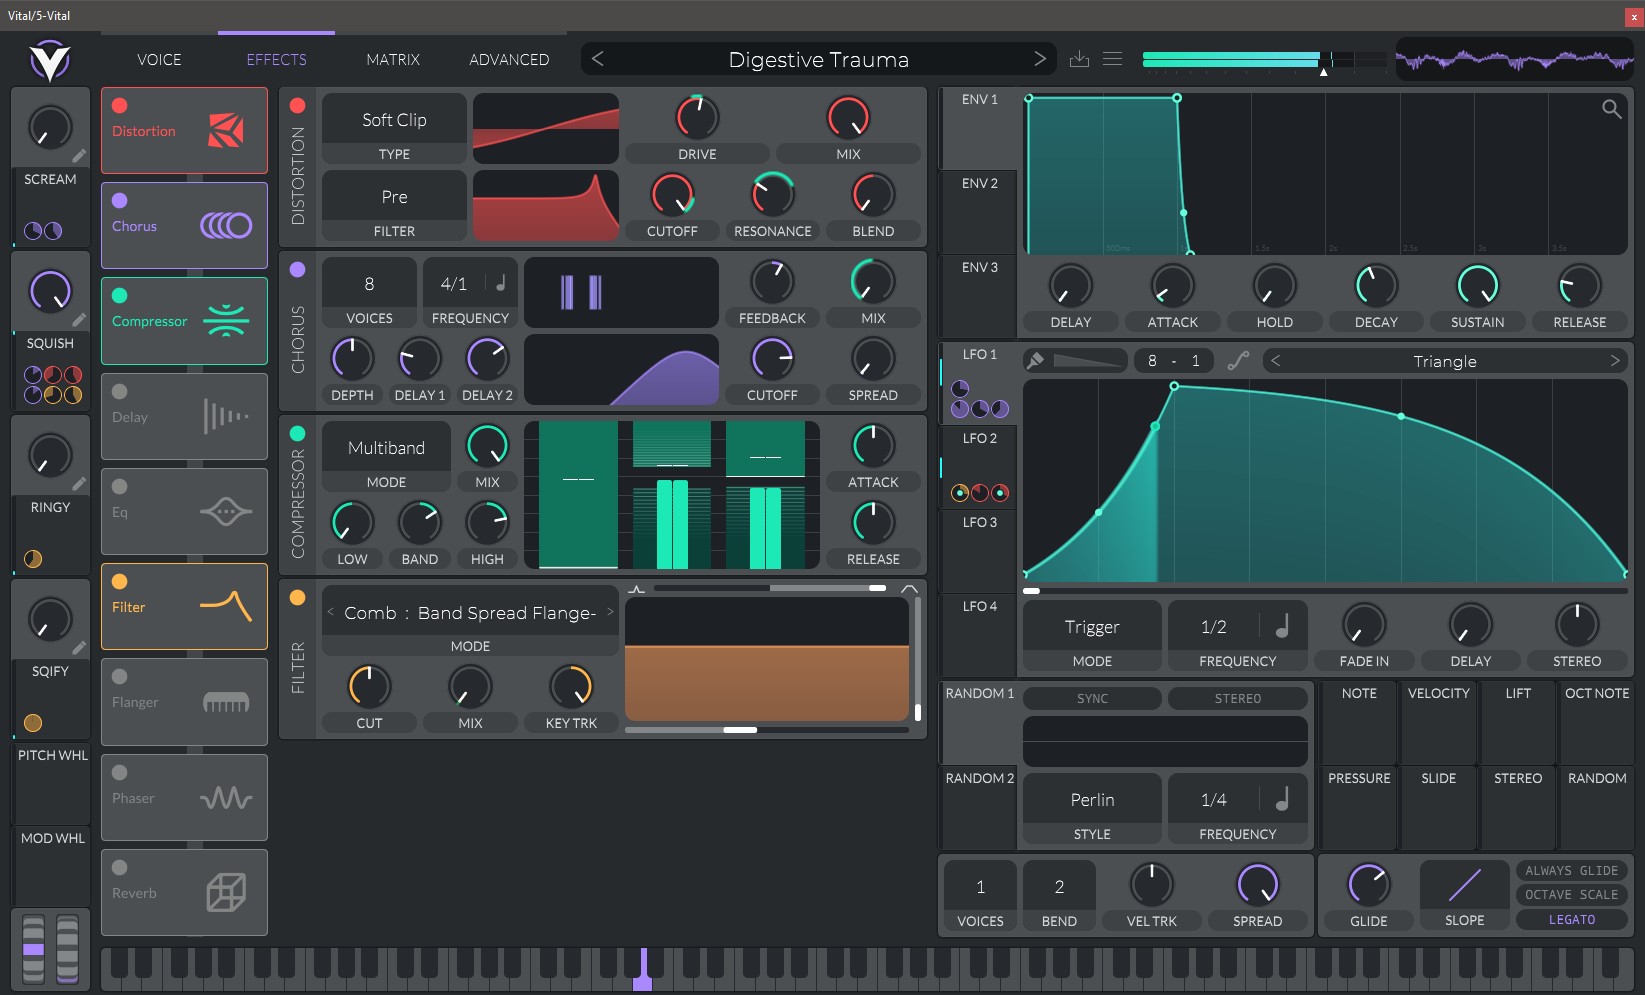The height and width of the screenshot is (995, 1645).
Task: Click the random SYNC button
Action: tap(1092, 698)
